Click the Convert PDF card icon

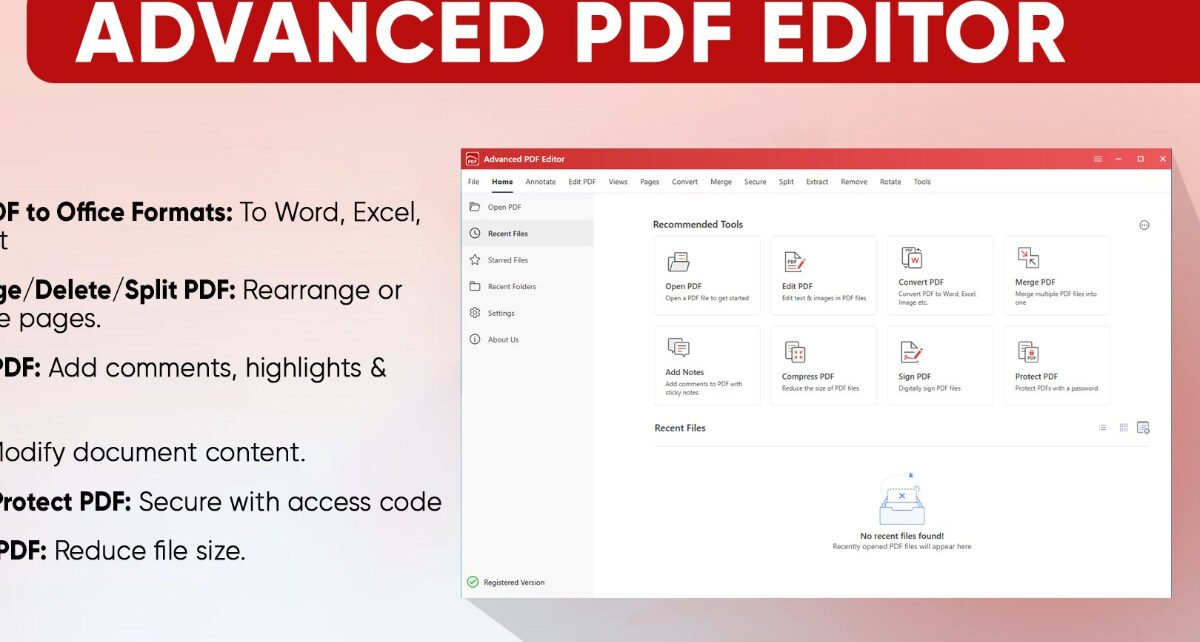(911, 258)
